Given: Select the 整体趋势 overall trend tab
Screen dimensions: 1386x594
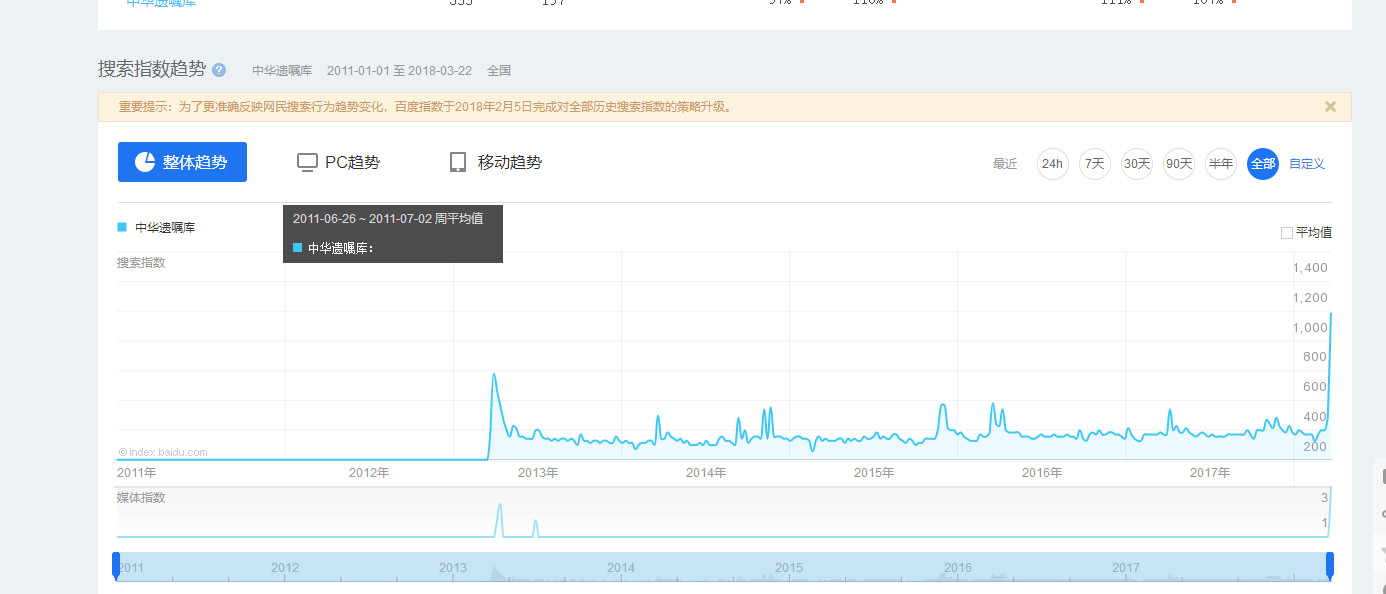Looking at the screenshot, I should 182,162.
